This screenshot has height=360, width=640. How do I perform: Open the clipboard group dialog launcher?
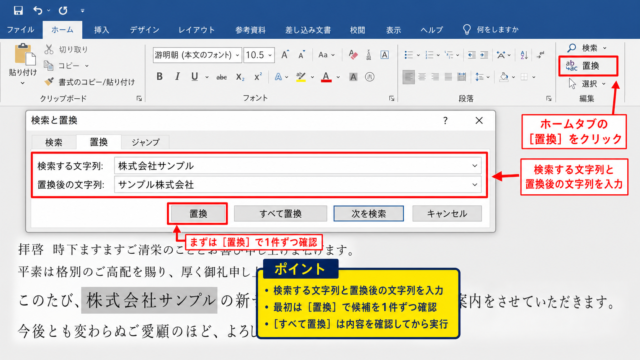(x=139, y=98)
